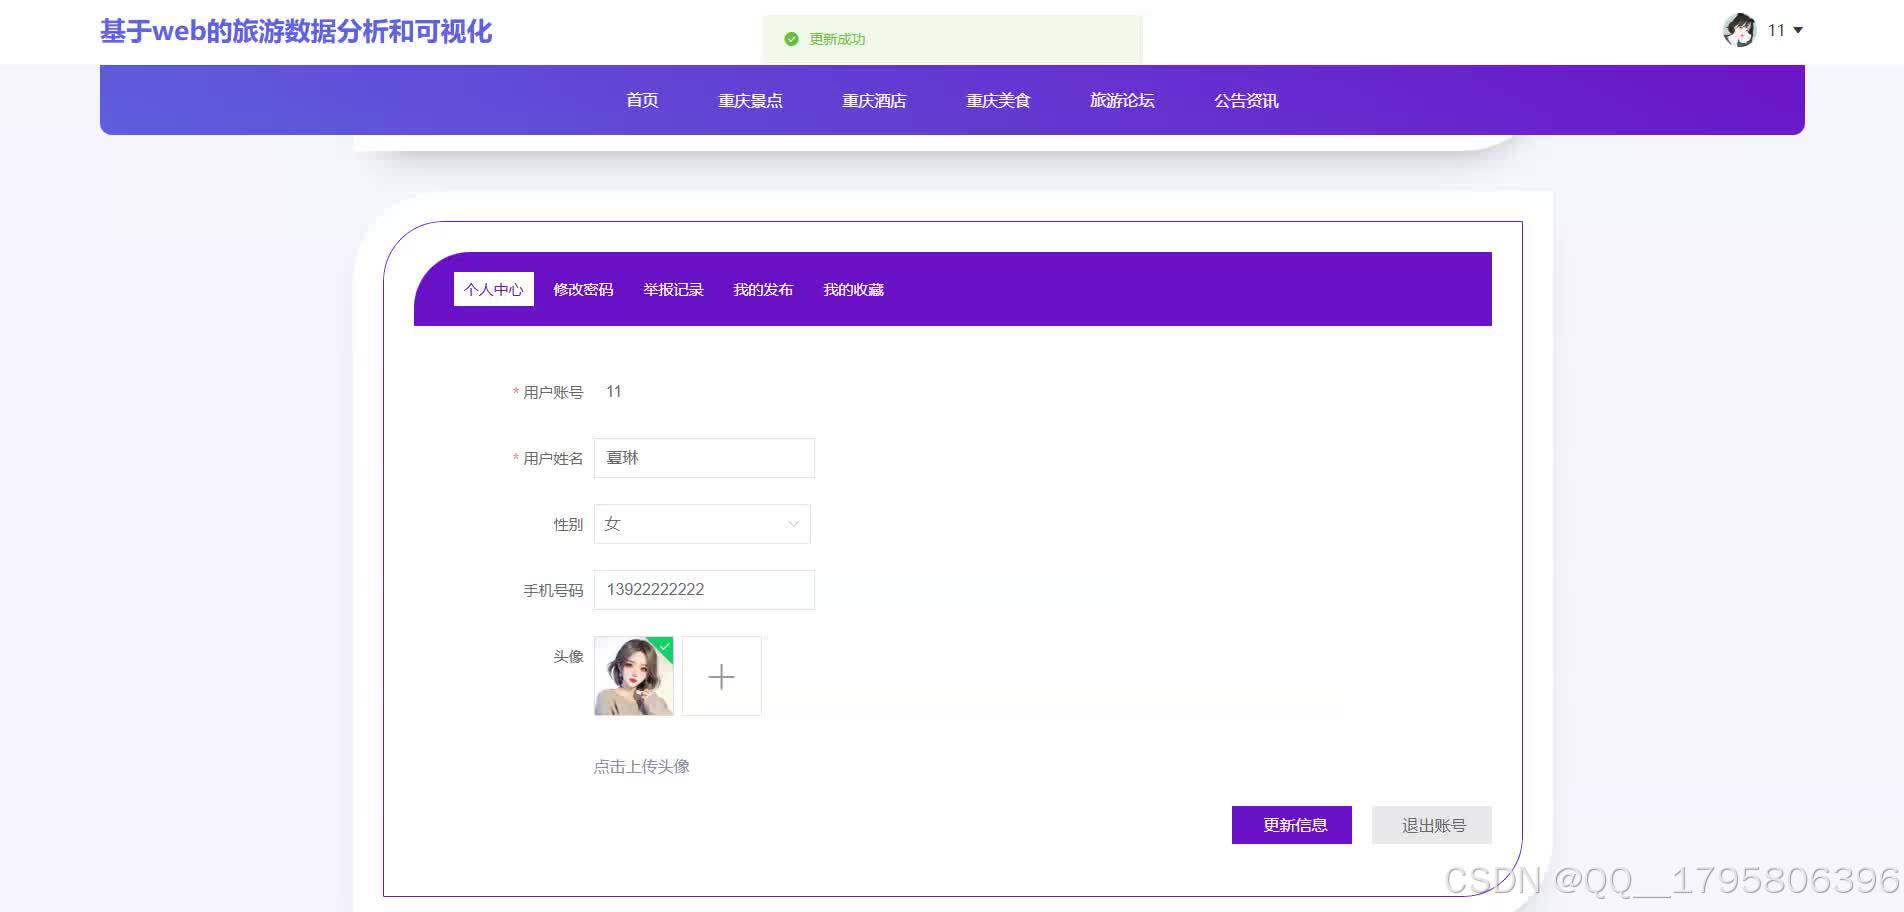Image resolution: width=1904 pixels, height=912 pixels.
Task: Open the site logo title 基于web的旅游数据分析和可视化
Action: point(295,31)
